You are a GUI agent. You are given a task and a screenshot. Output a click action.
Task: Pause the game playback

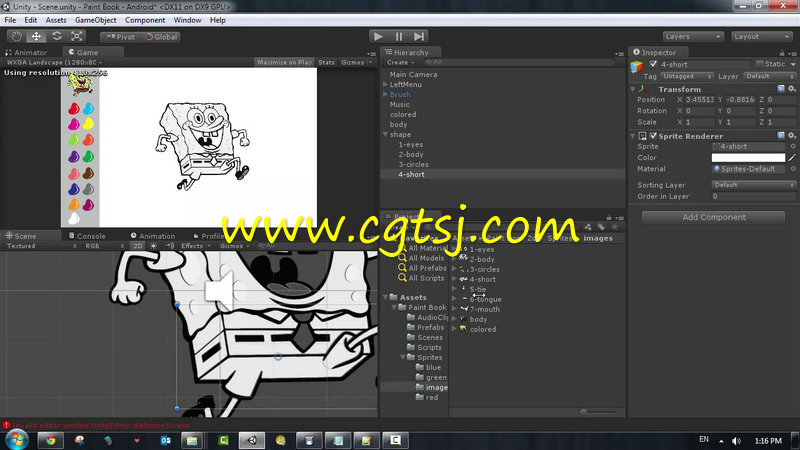point(398,36)
